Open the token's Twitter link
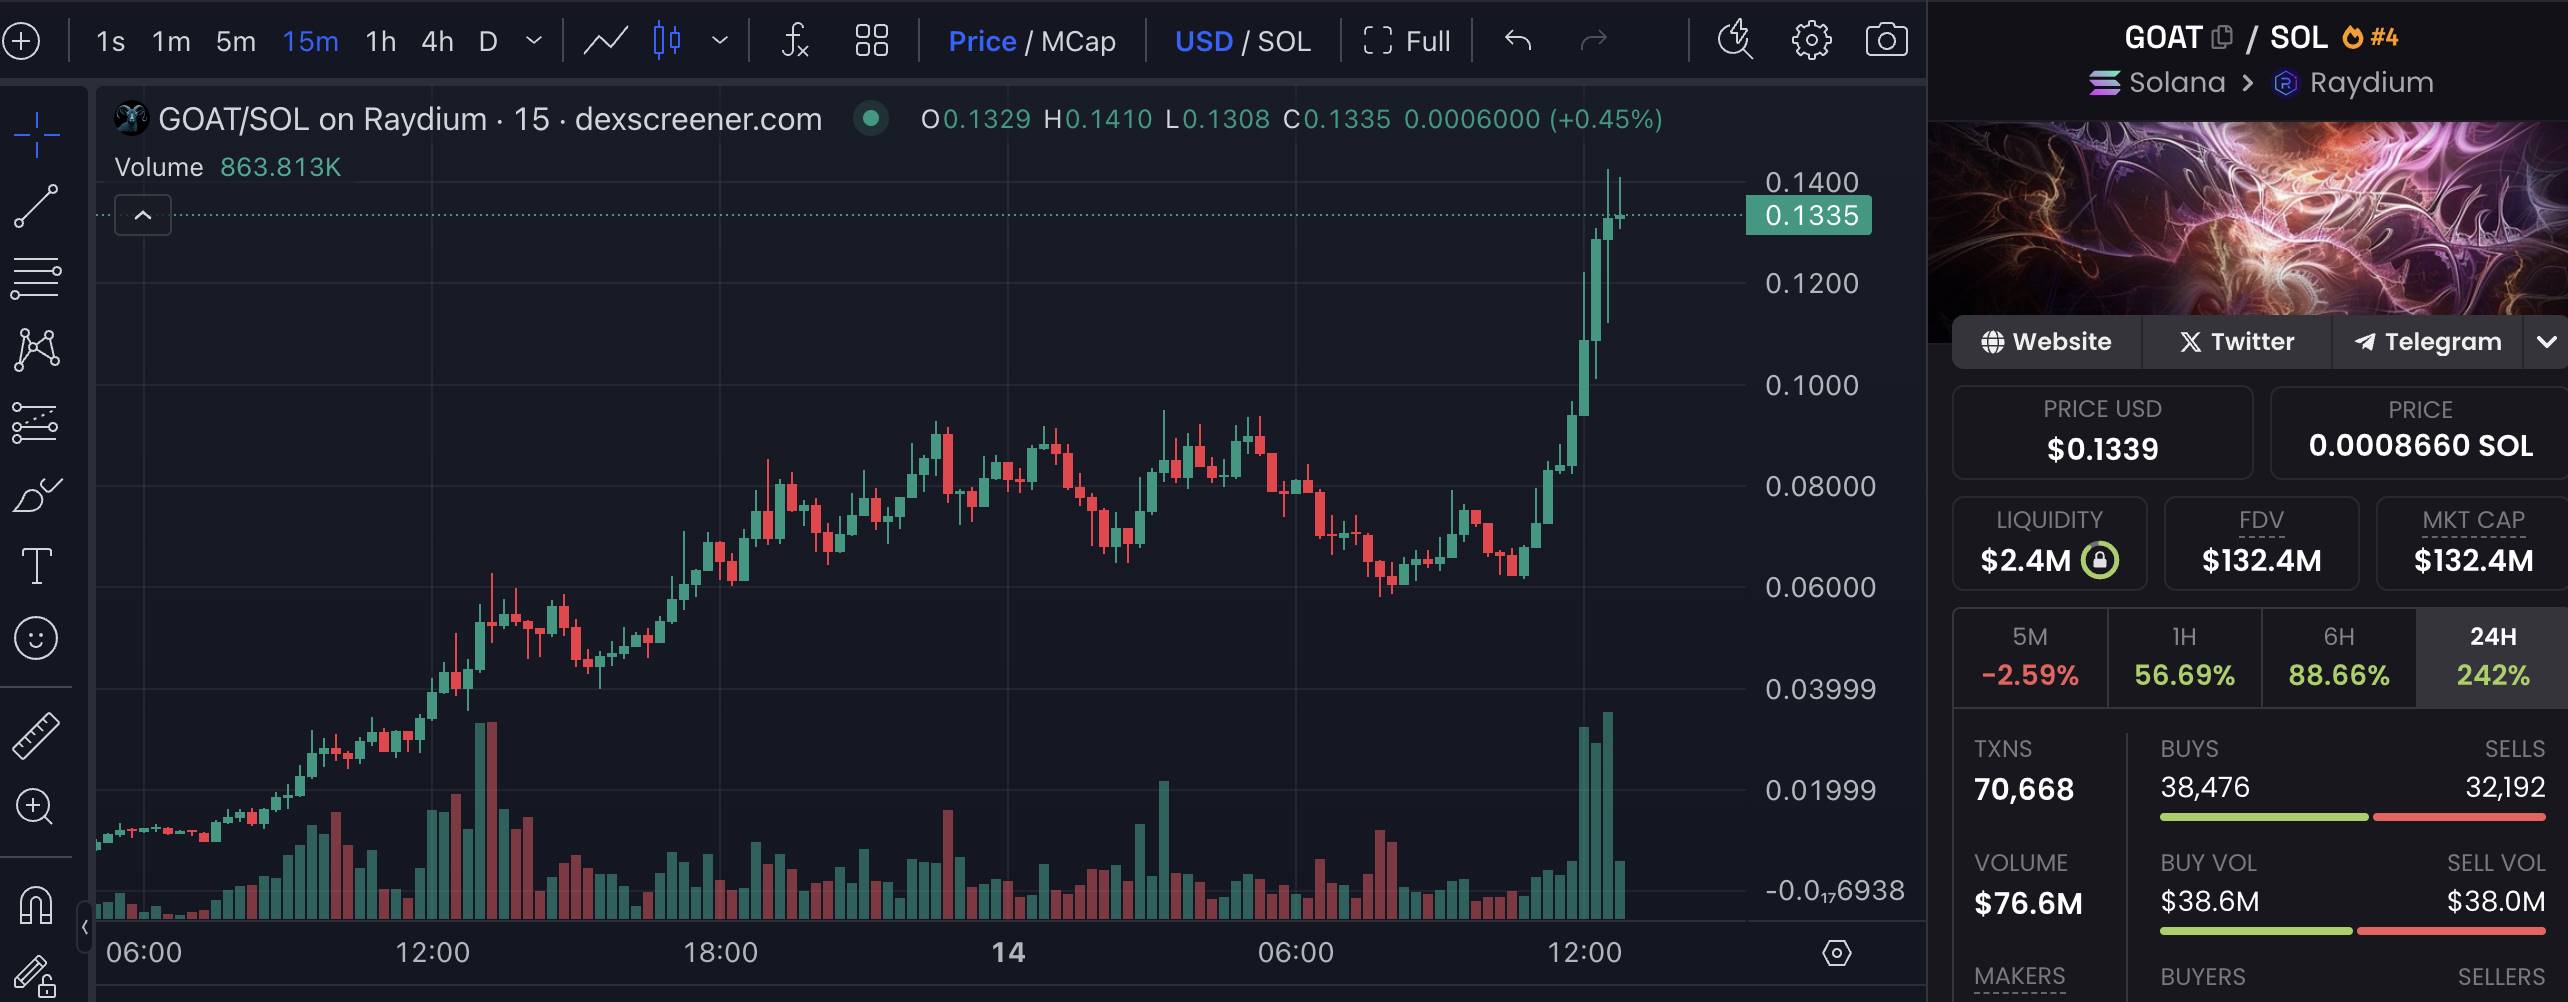Viewport: 2568px width, 1002px height. coord(2236,342)
